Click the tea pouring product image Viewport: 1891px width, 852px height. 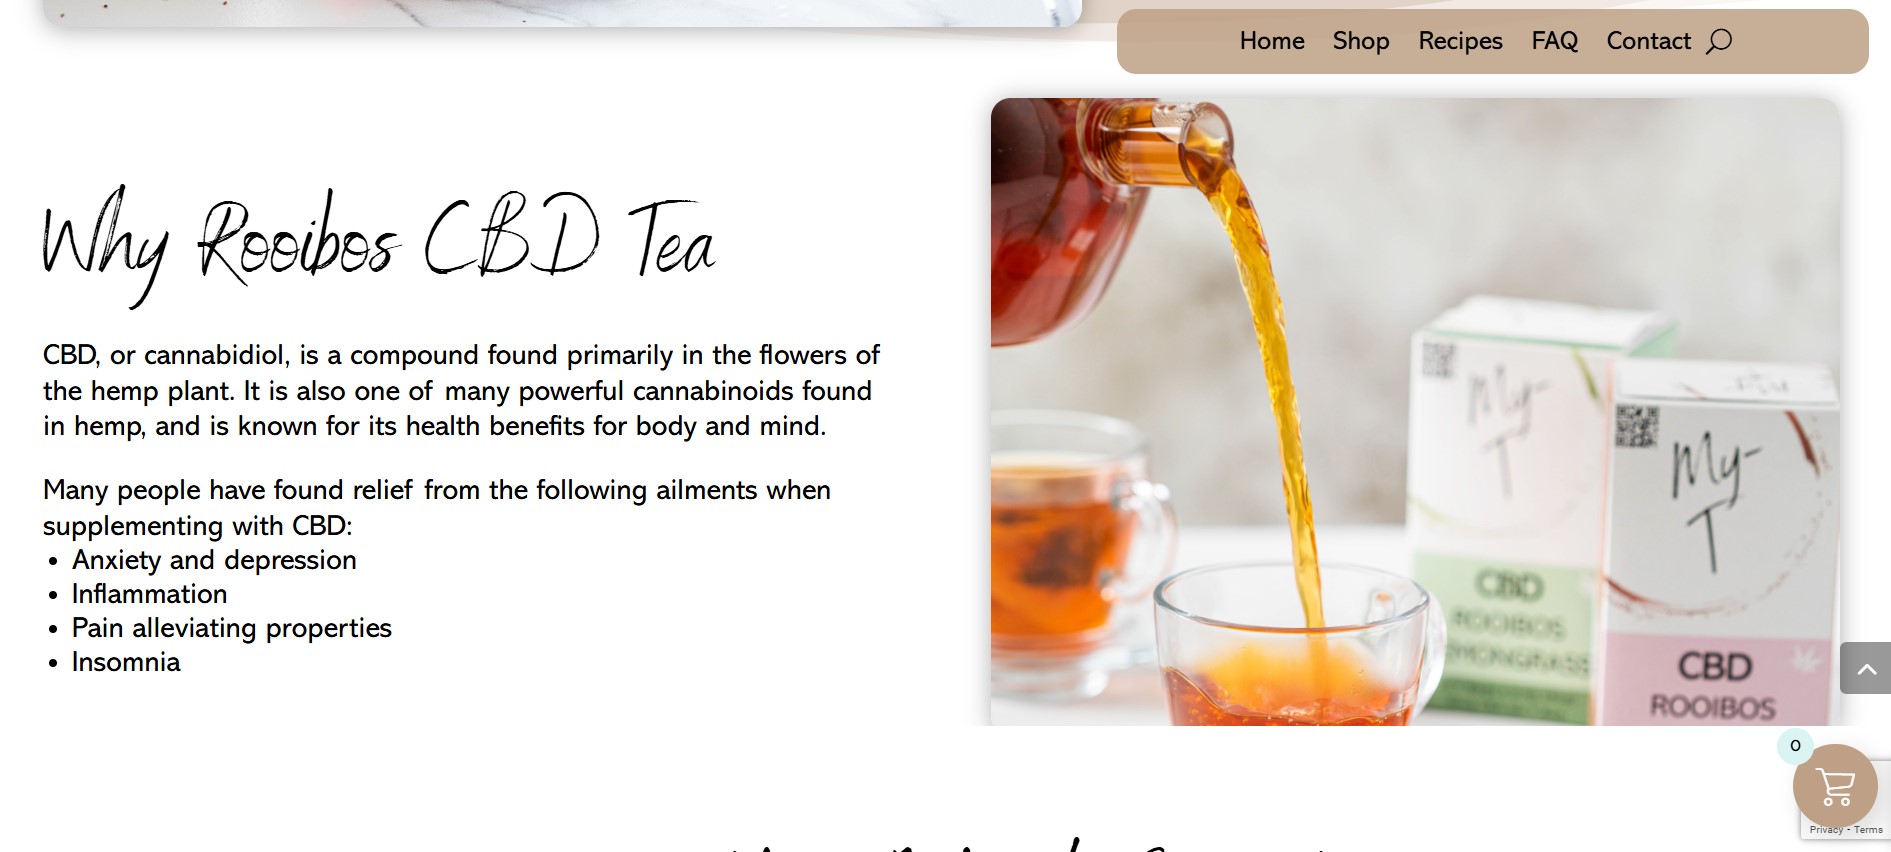[x=1415, y=411]
